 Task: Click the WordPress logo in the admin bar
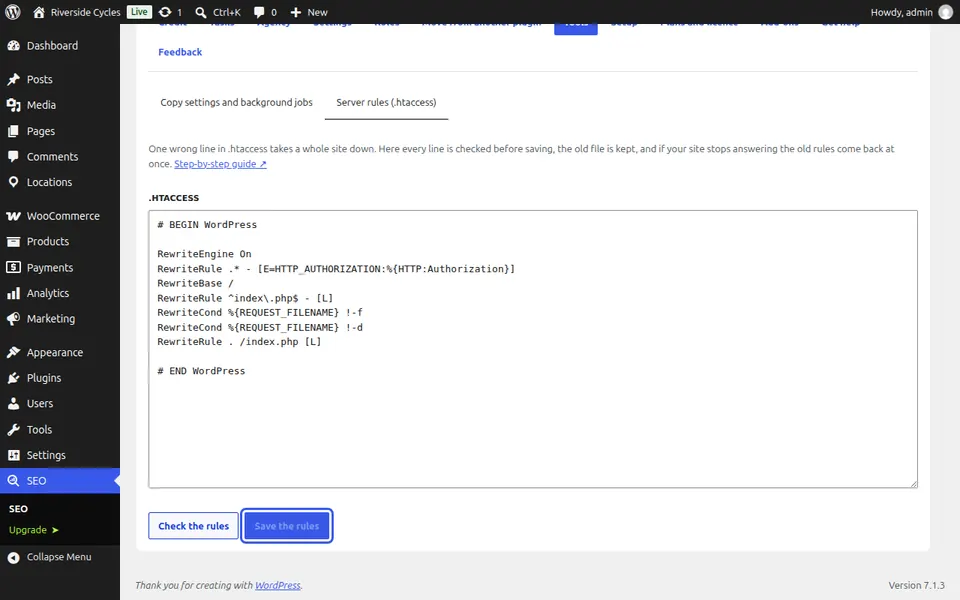(x=13, y=12)
